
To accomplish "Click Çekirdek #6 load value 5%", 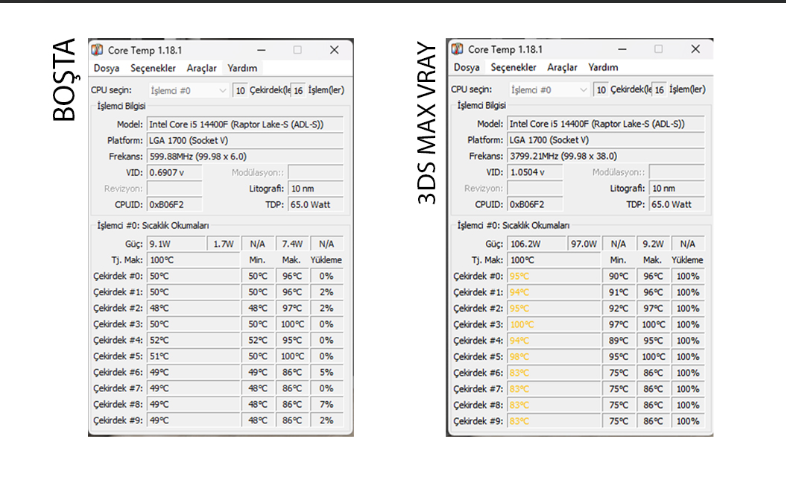I will pos(326,372).
